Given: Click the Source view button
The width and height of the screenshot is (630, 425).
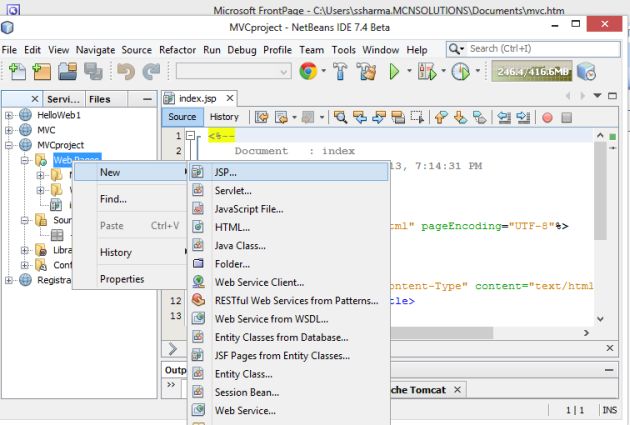Looking at the screenshot, I should (182, 117).
